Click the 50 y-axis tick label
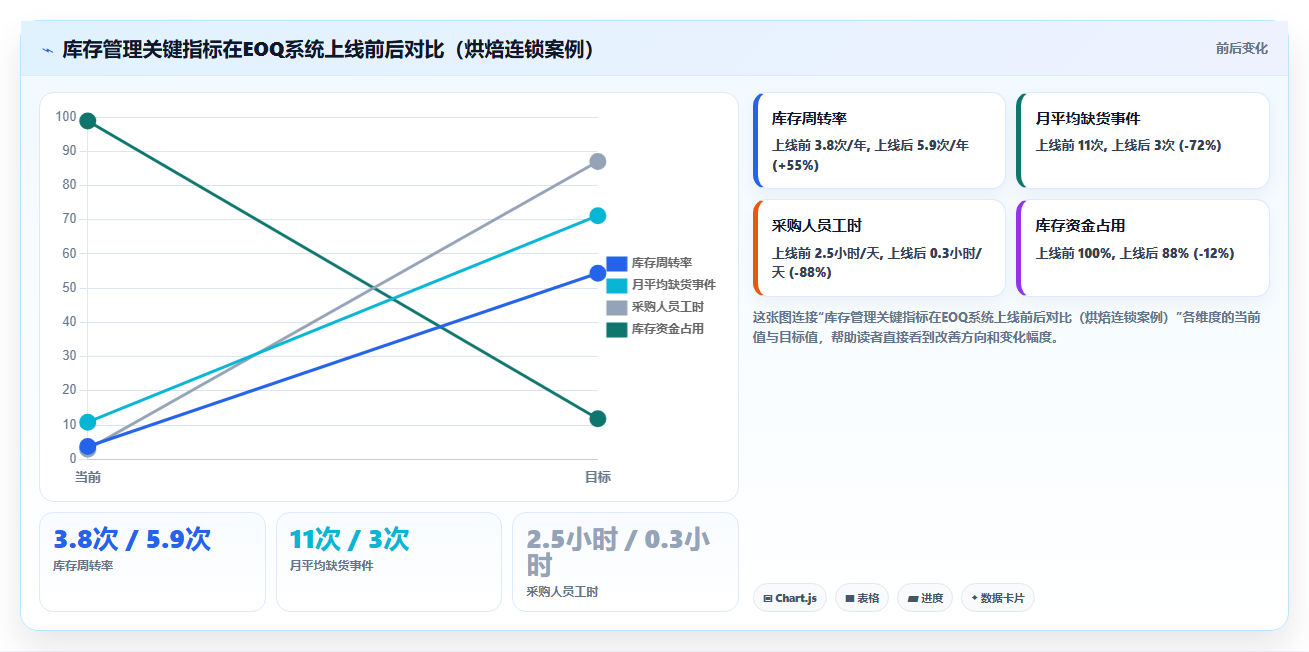This screenshot has height=652, width=1309. (69, 288)
